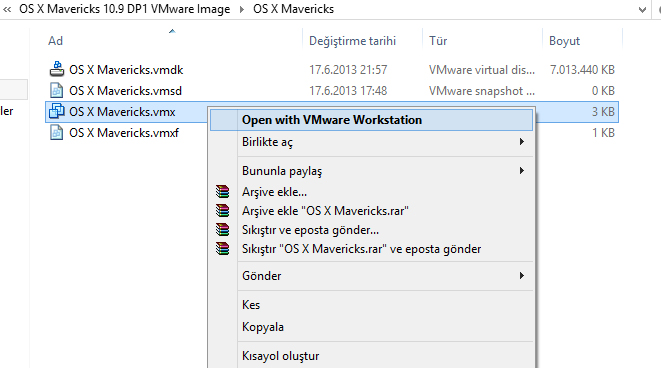Click WinRAR icon beside 'Sıkıştır "OS X Mavericks.rar" ve eposta gönder'

coord(223,249)
